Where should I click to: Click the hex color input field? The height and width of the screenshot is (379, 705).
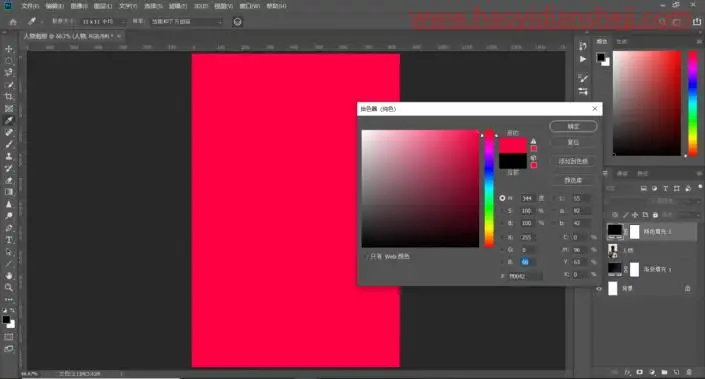[525, 276]
